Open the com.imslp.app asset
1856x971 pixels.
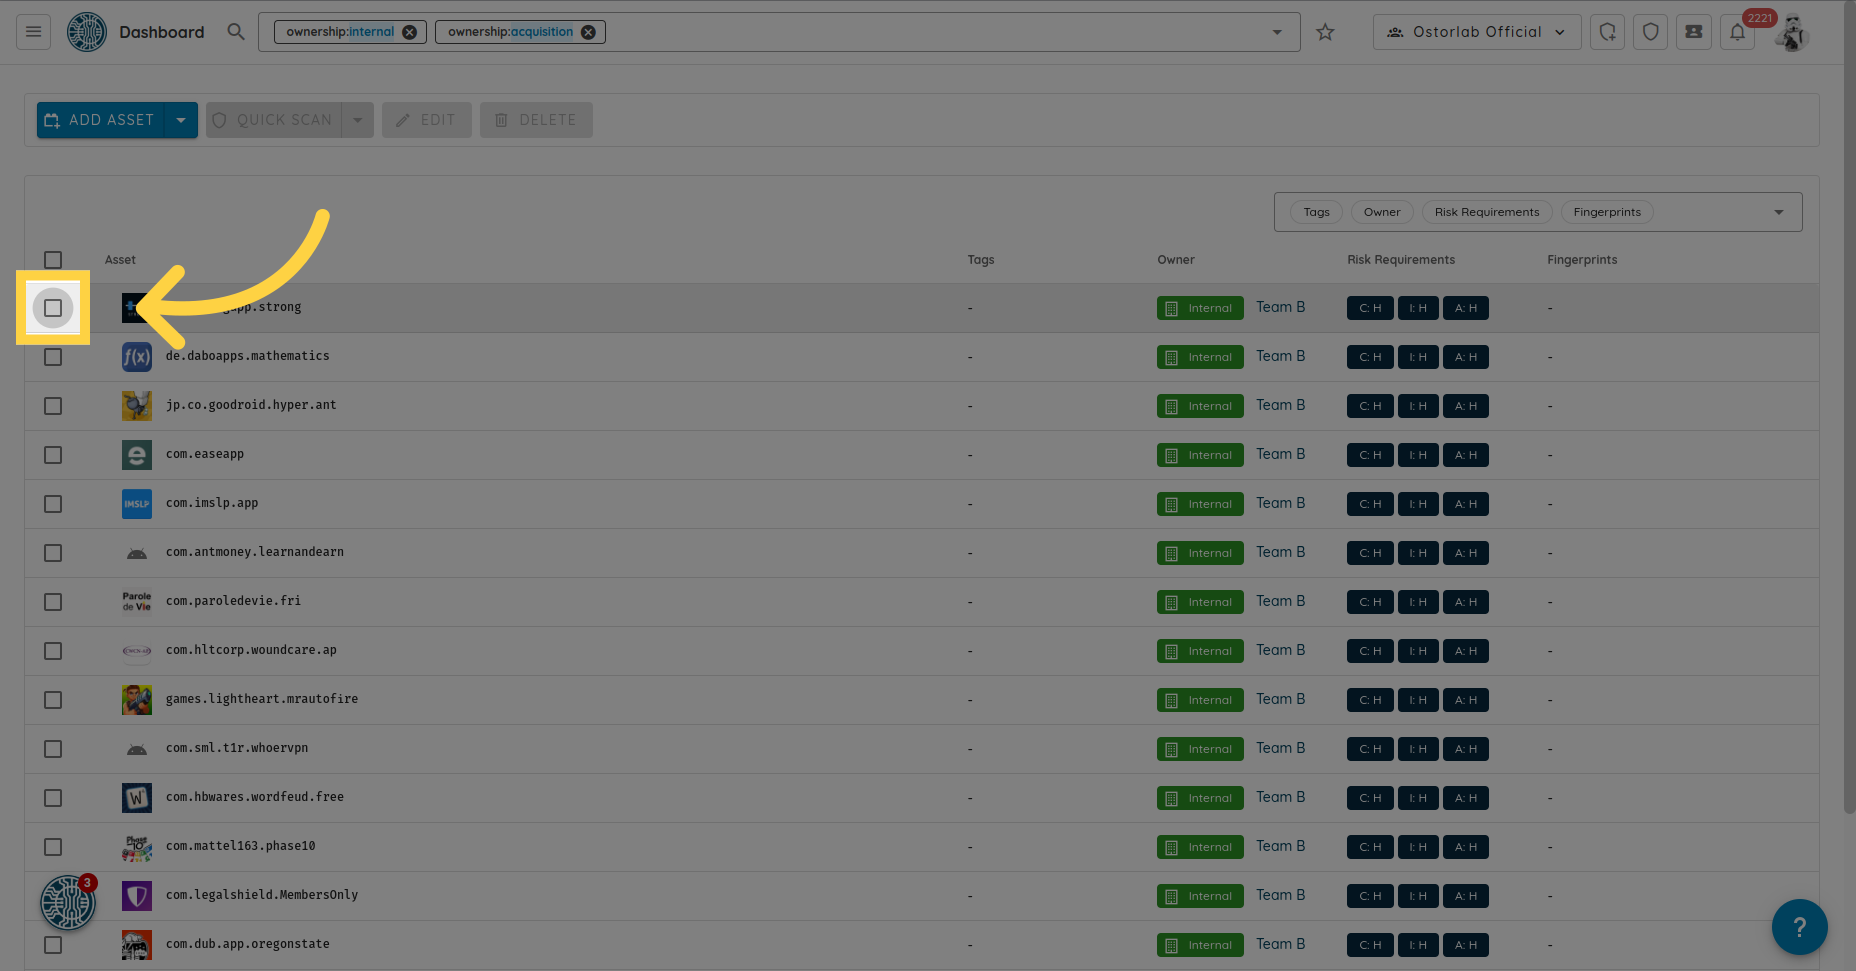click(212, 503)
